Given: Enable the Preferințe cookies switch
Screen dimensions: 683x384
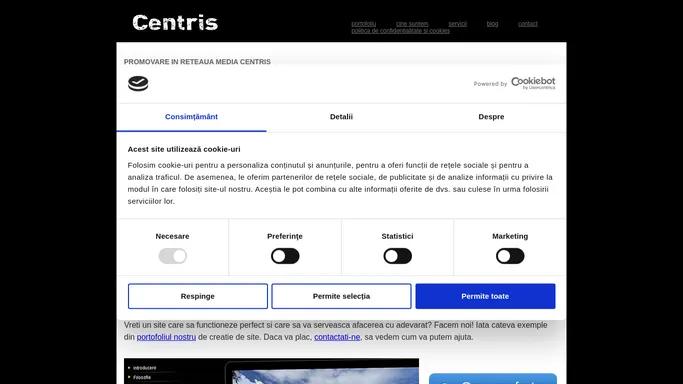Looking at the screenshot, I should (x=285, y=256).
